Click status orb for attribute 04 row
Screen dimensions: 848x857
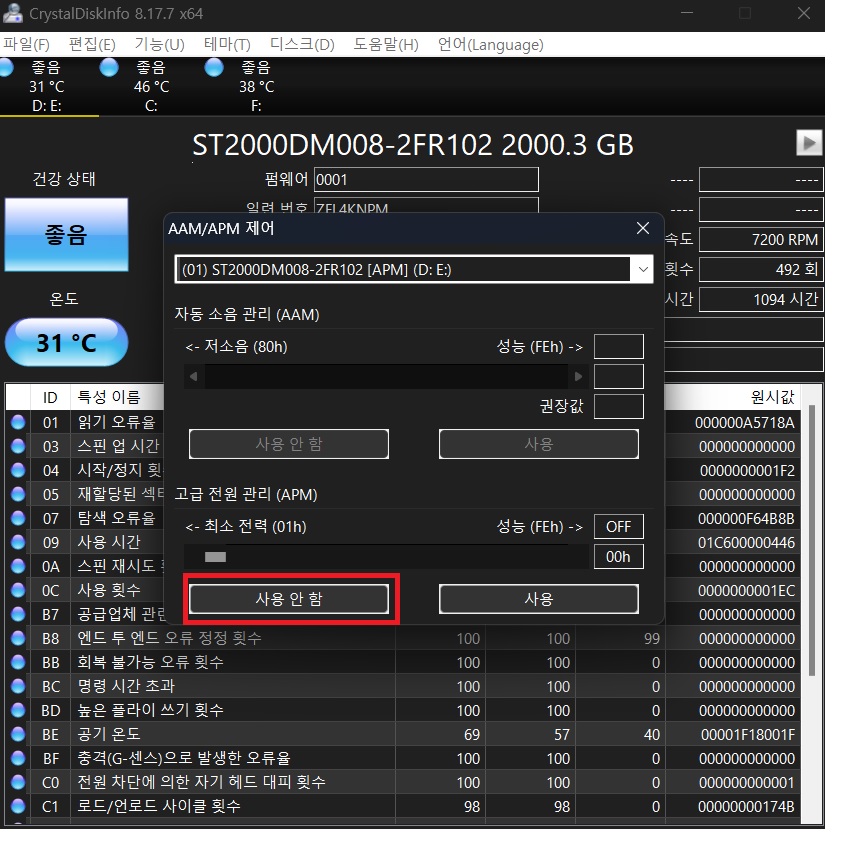point(18,470)
